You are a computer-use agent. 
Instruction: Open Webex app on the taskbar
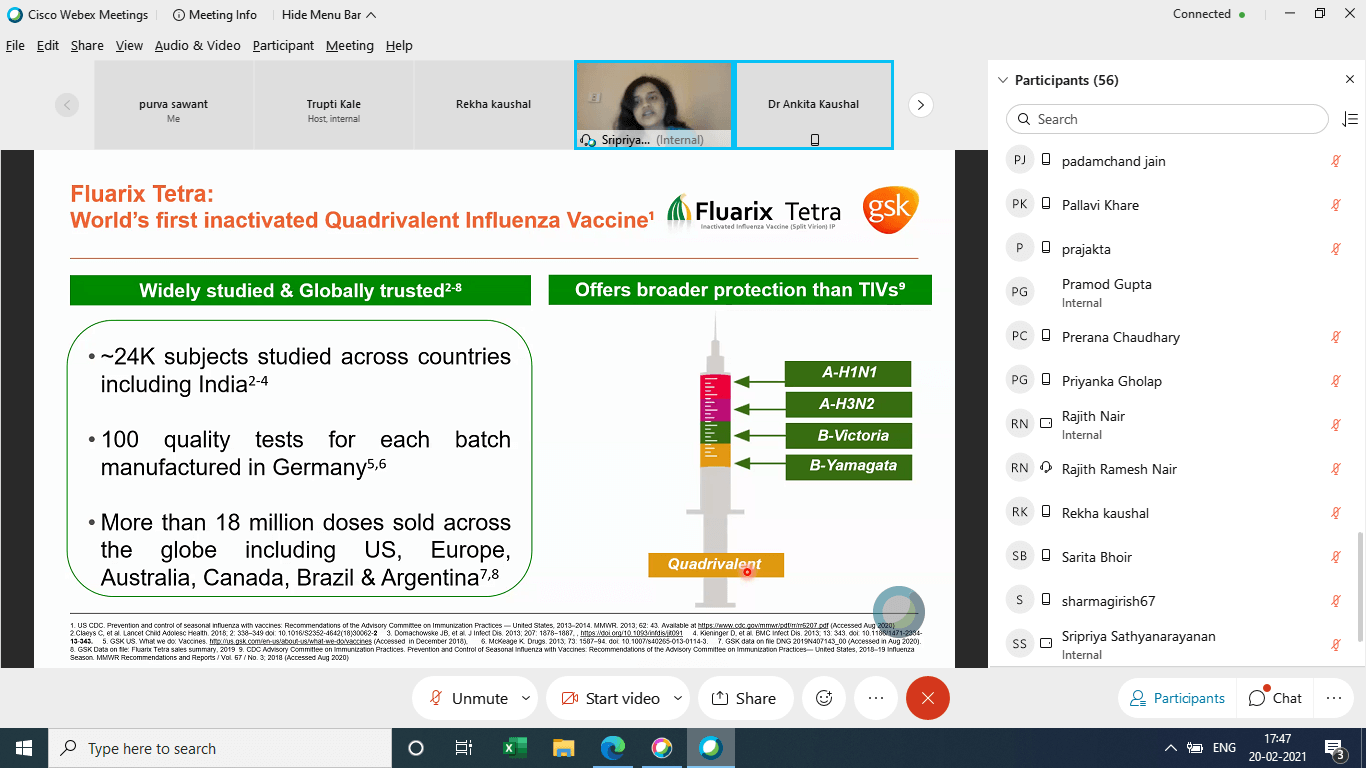[711, 748]
